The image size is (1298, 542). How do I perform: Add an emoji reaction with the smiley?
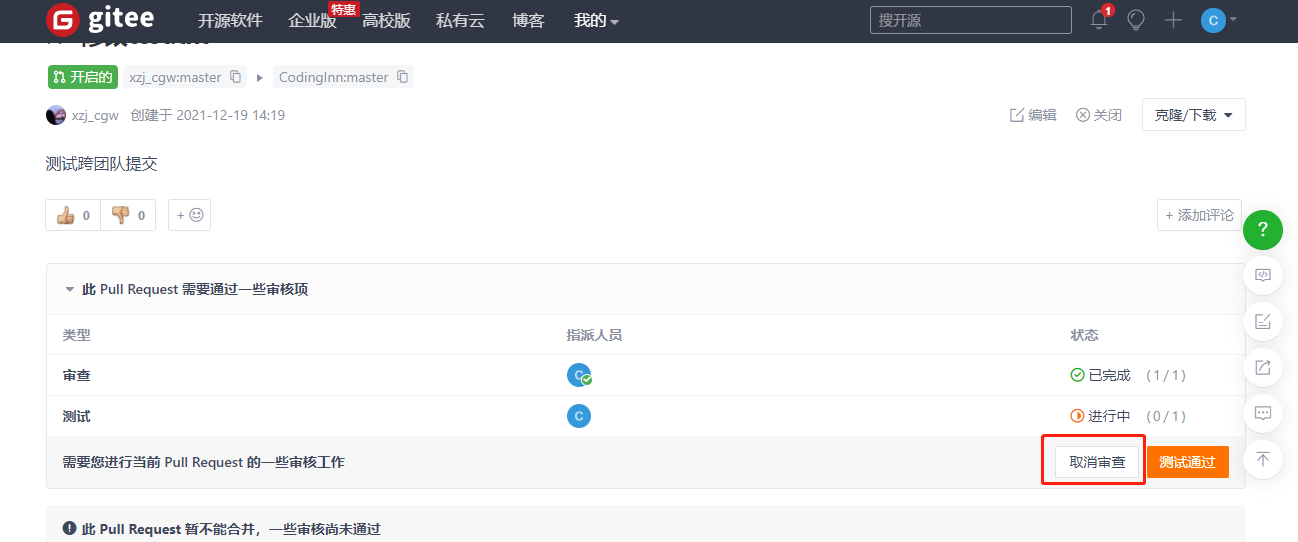point(189,215)
